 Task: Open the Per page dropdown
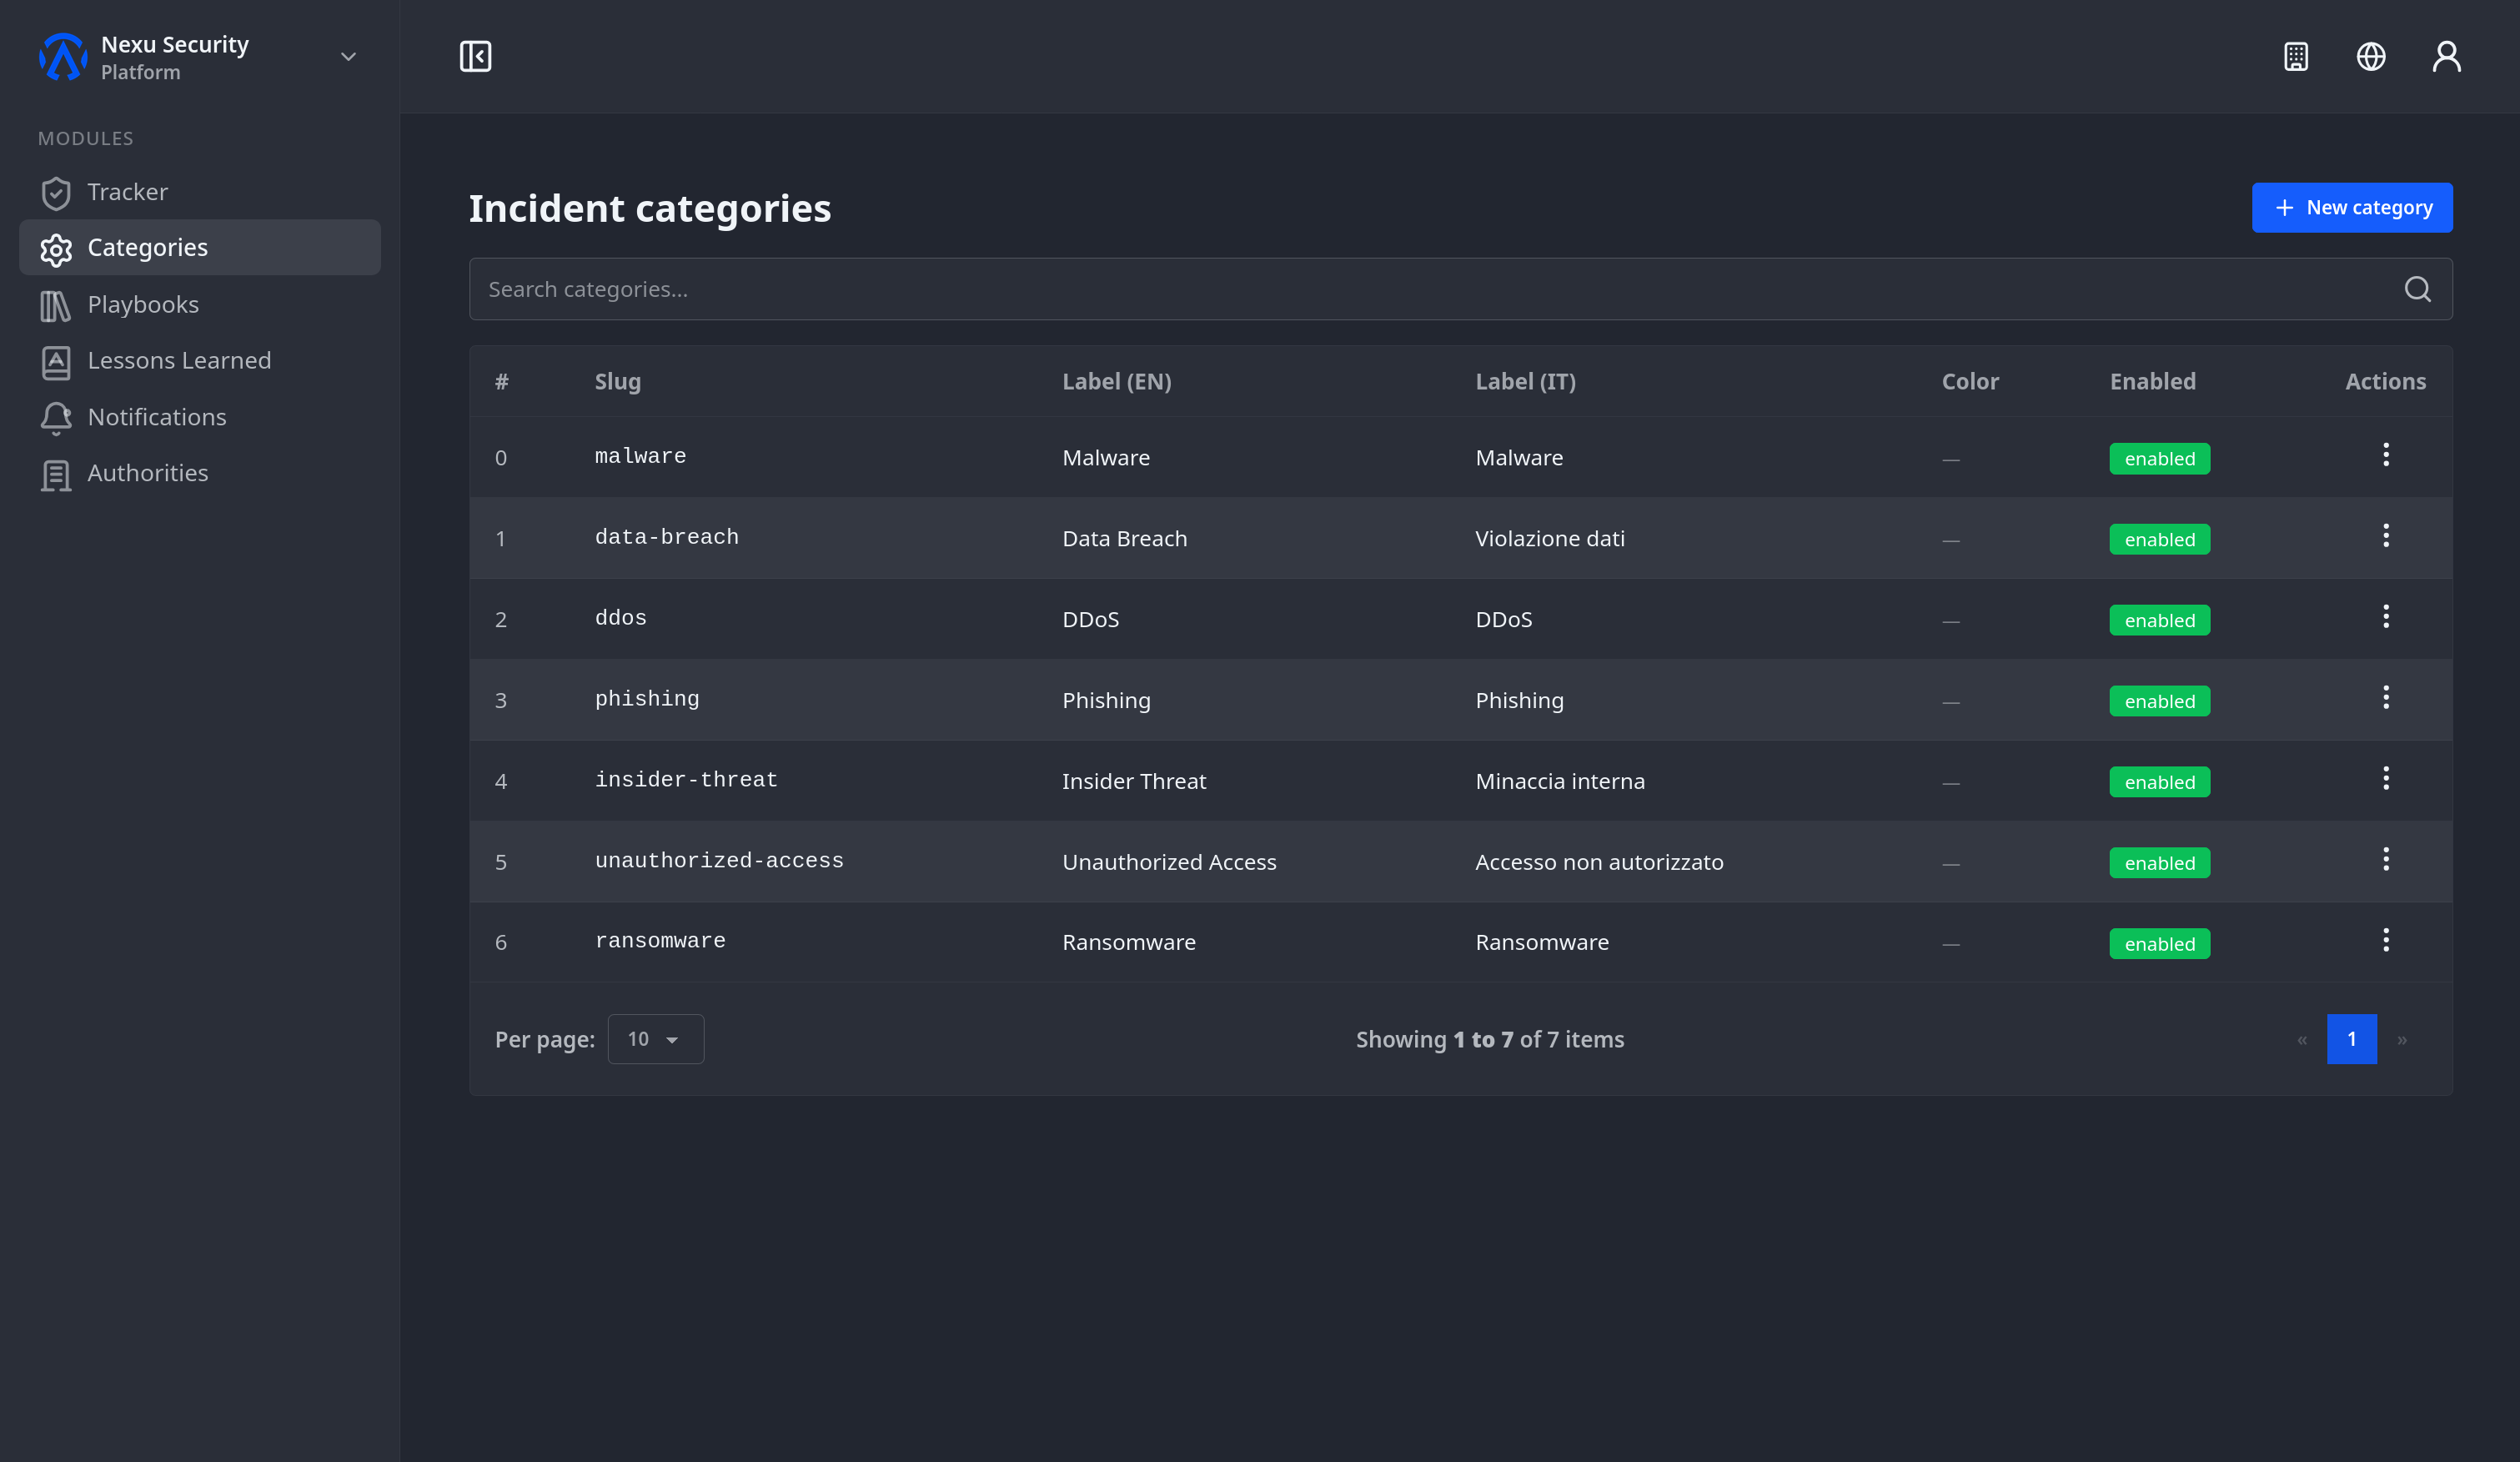(656, 1040)
